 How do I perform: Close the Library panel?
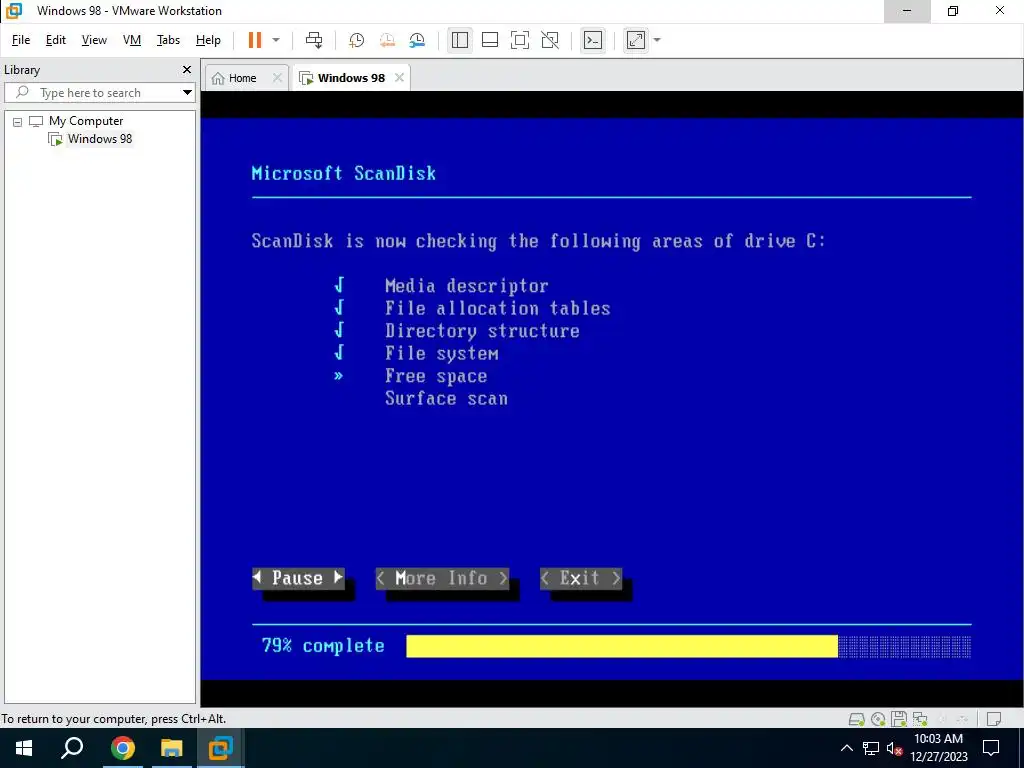(x=187, y=69)
